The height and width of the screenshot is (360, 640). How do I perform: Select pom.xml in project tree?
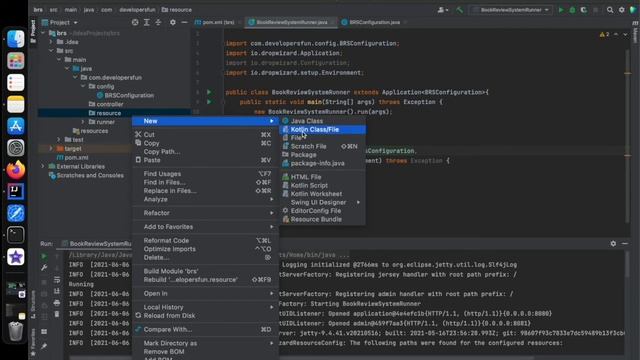tap(73, 158)
